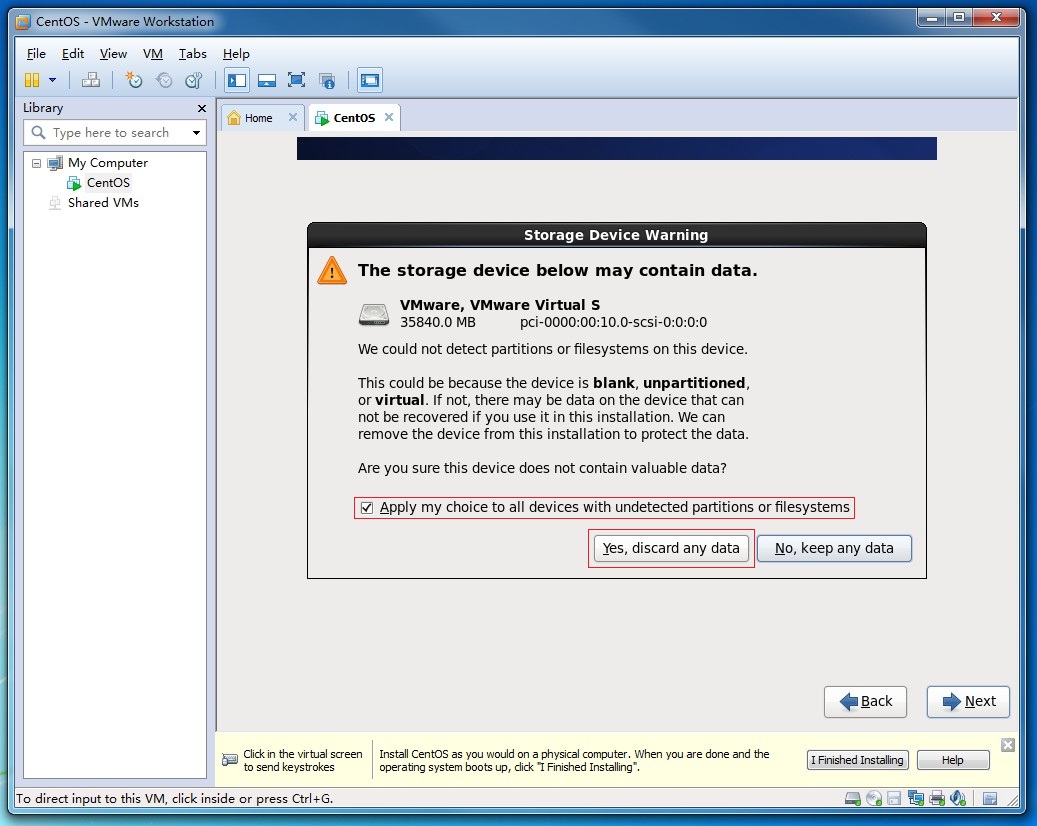Uncheck Apply my choice to all devices

[367, 508]
